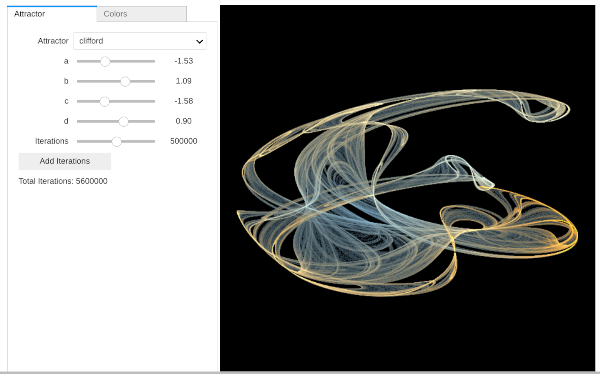Click the right end of the c slider track
The height and width of the screenshot is (374, 600).
154,101
